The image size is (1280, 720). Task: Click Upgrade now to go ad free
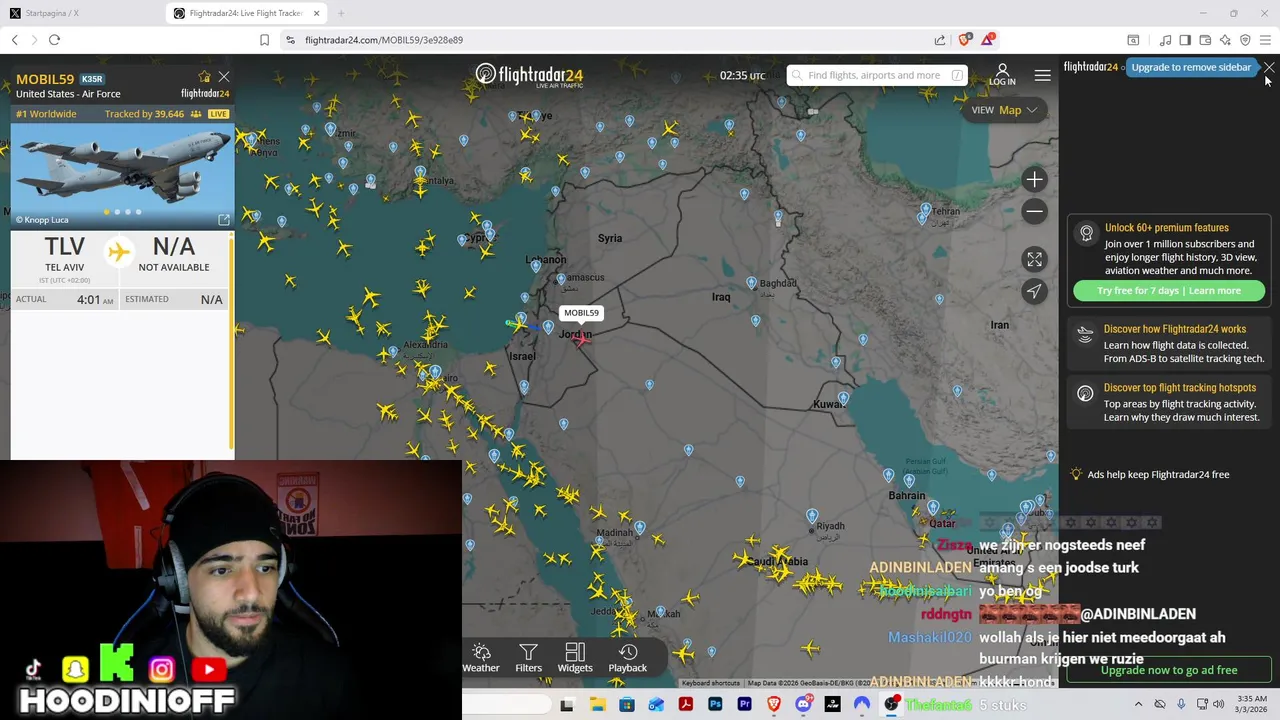[x=1169, y=670]
